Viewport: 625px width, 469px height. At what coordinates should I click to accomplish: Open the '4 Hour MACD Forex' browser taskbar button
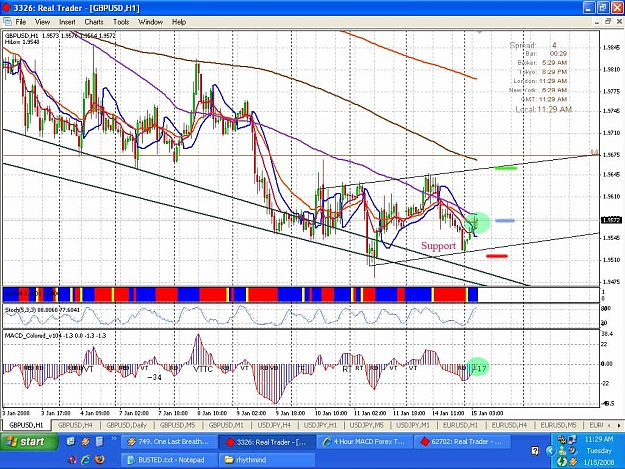pyautogui.click(x=364, y=442)
